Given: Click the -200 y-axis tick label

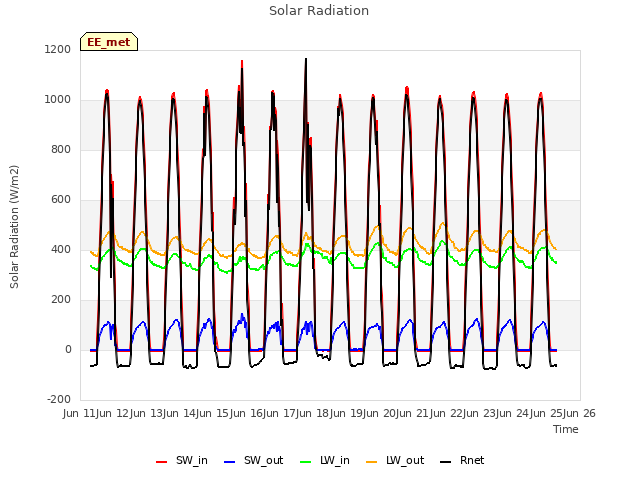Looking at the screenshot, I should [x=59, y=399].
